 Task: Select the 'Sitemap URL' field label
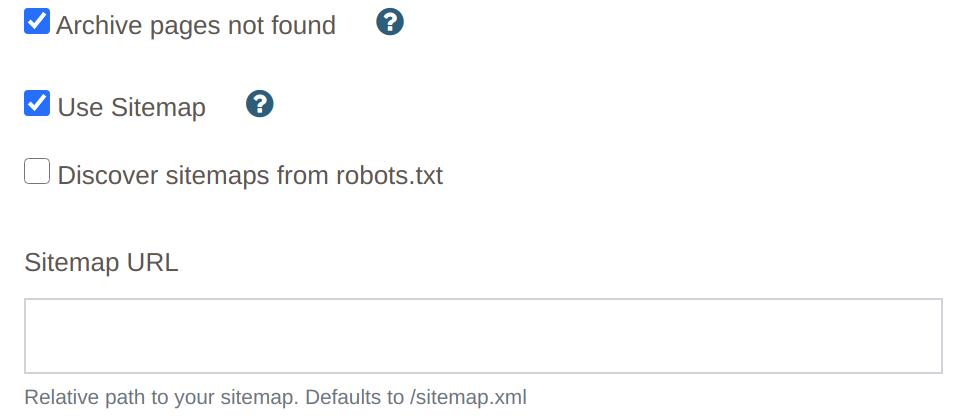tap(101, 262)
